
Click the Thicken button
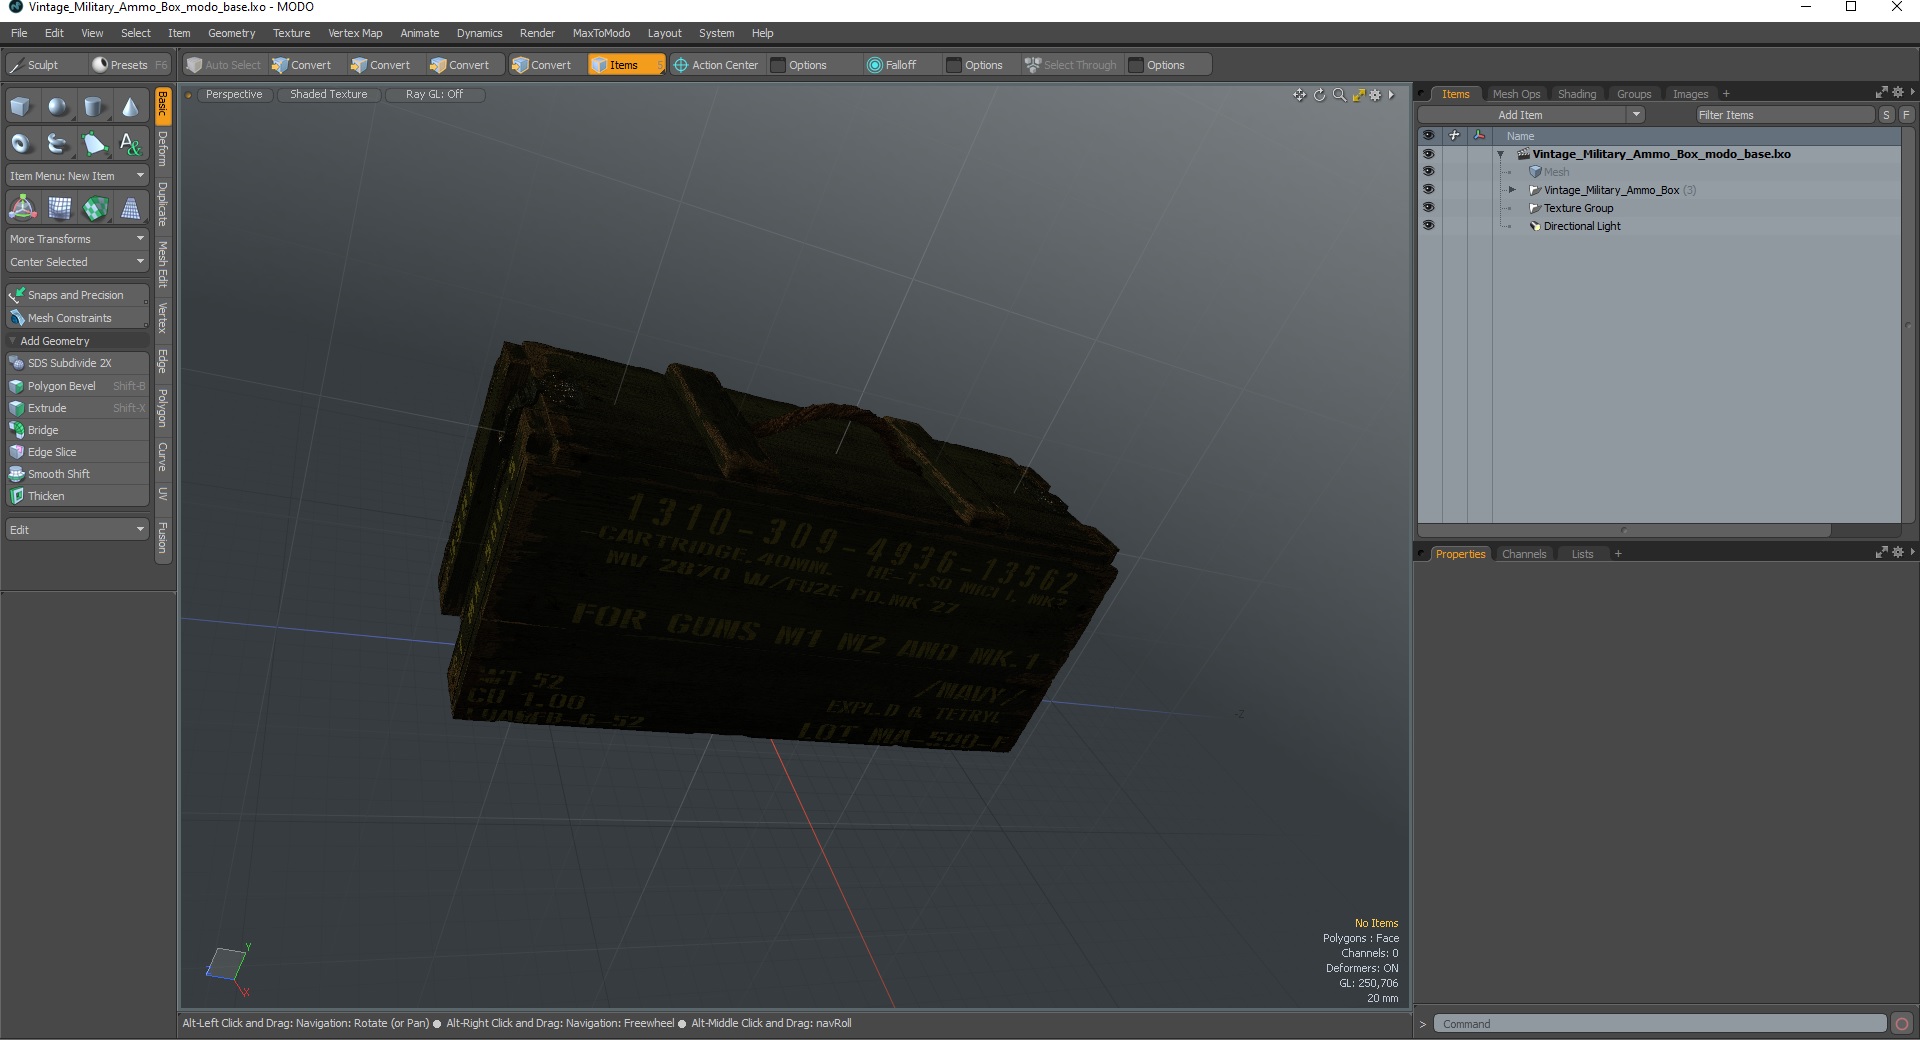[77, 496]
